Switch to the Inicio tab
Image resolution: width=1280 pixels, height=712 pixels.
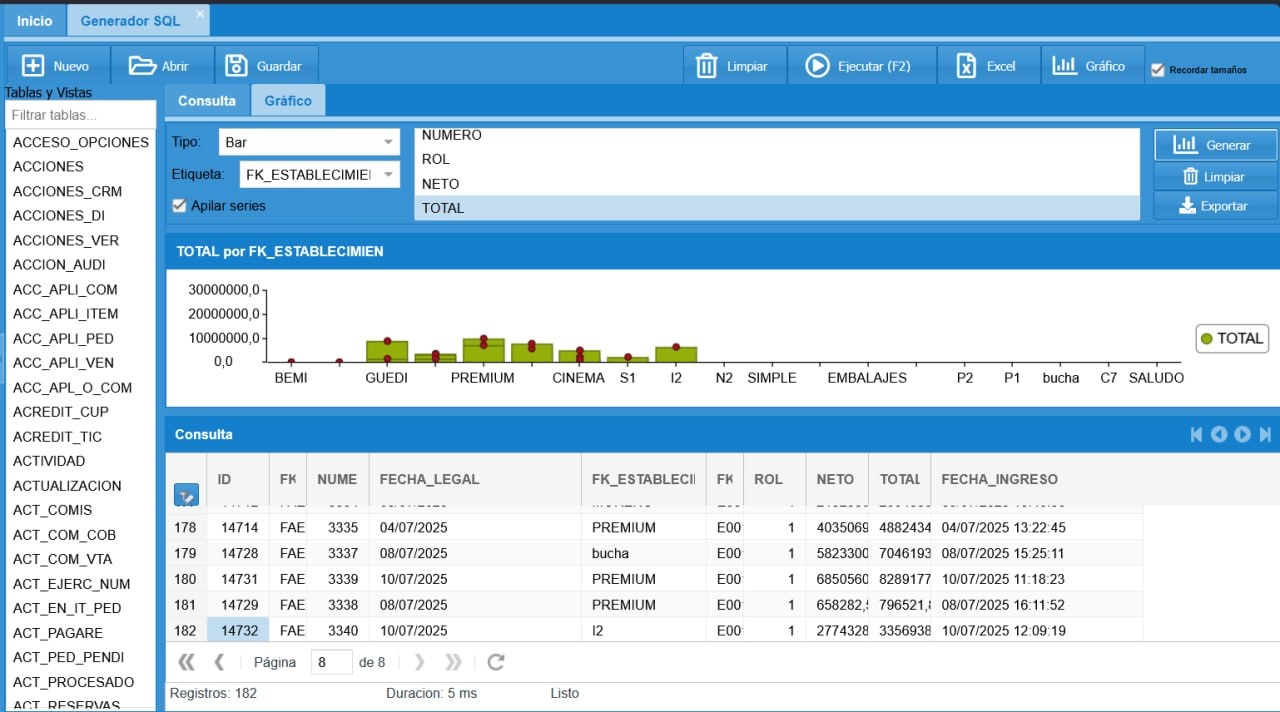pos(35,21)
